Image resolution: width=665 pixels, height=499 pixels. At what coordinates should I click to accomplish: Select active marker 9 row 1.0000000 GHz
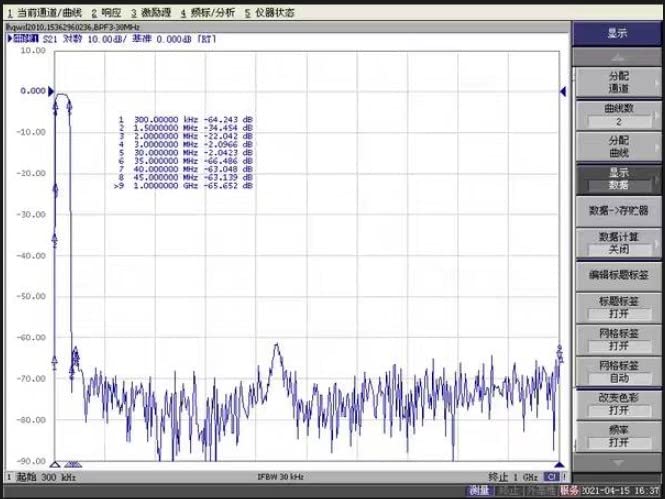tap(184, 186)
